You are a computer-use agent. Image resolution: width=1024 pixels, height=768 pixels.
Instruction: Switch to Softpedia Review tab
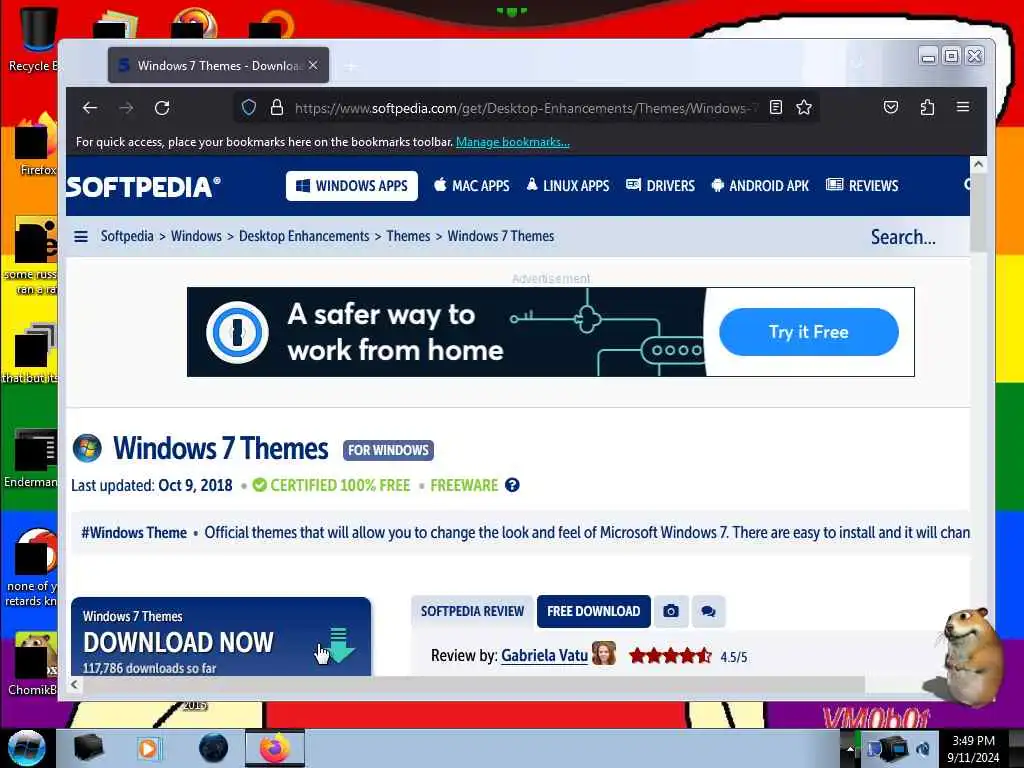click(x=472, y=611)
